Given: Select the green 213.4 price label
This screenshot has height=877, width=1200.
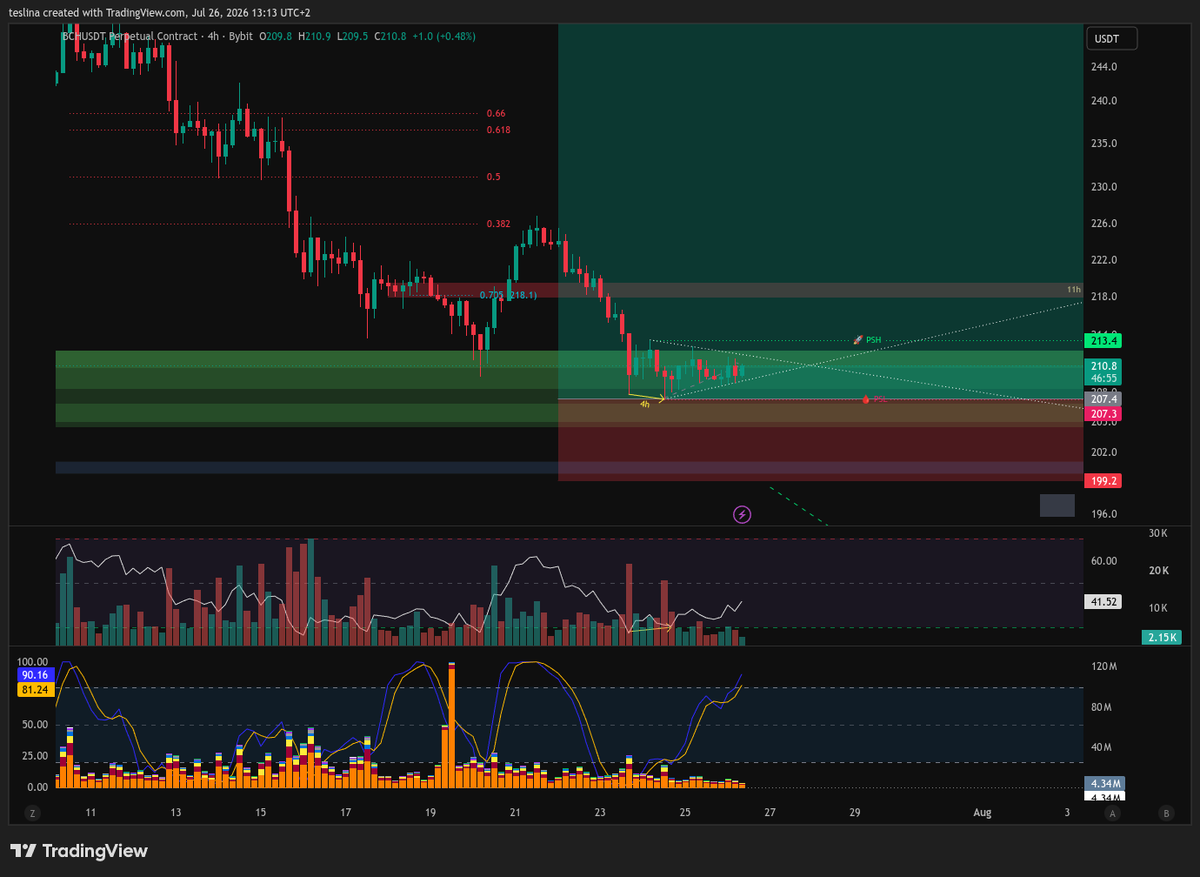Looking at the screenshot, I should (1104, 341).
